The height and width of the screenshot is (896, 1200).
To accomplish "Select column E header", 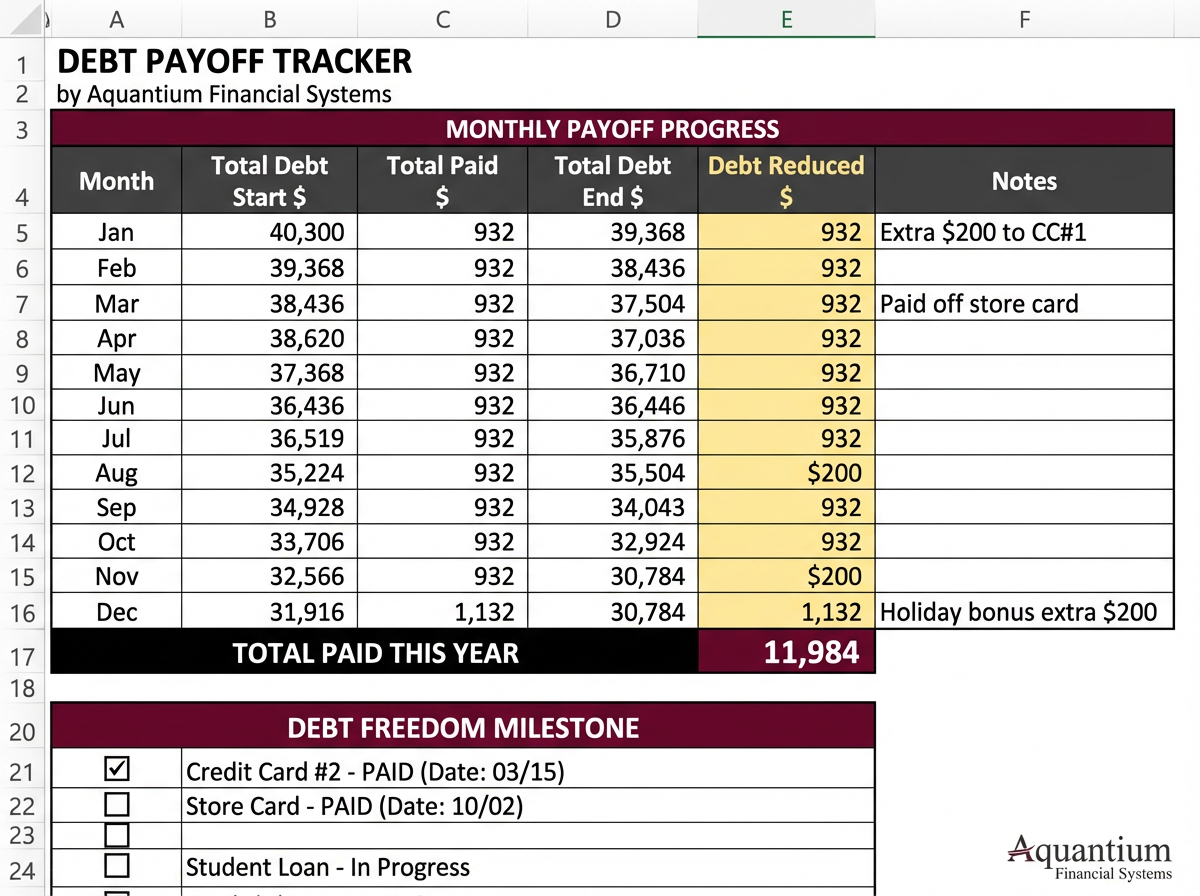I will pos(786,18).
